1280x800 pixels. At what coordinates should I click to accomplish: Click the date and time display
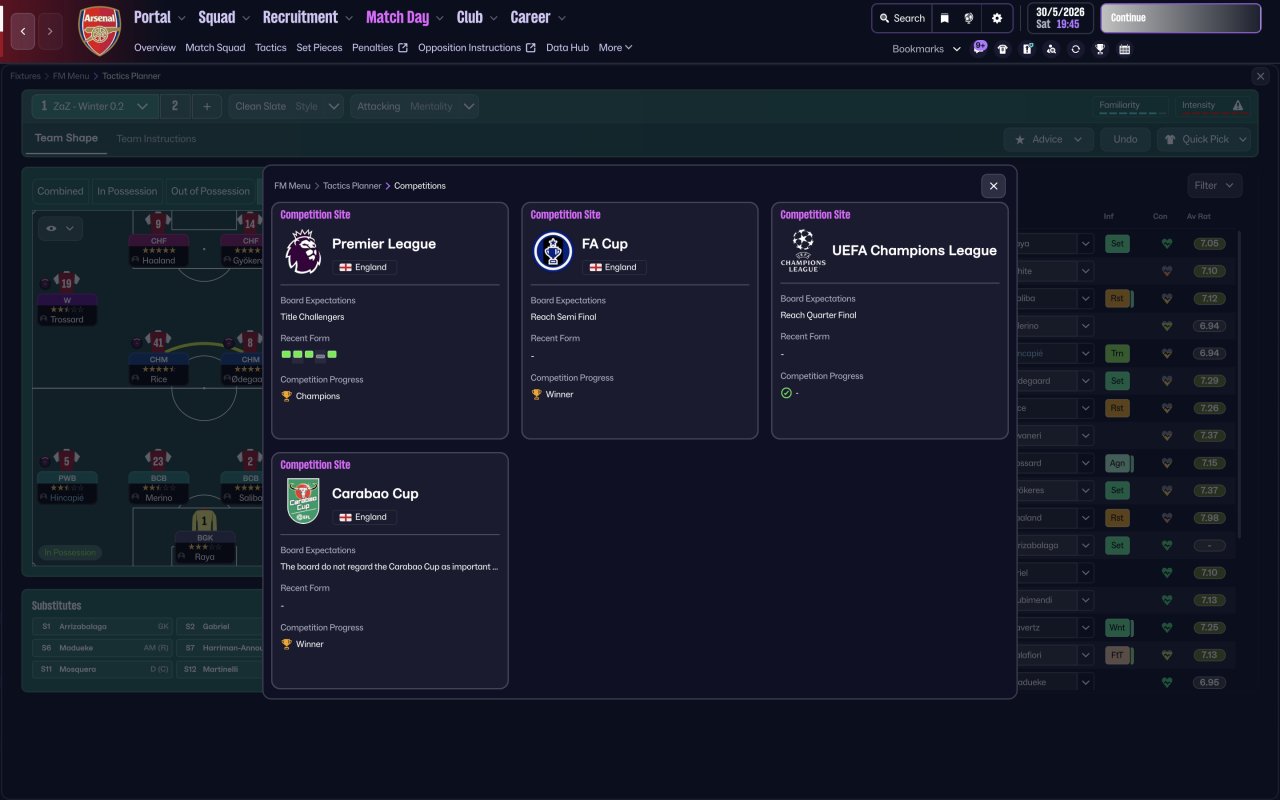(1060, 18)
